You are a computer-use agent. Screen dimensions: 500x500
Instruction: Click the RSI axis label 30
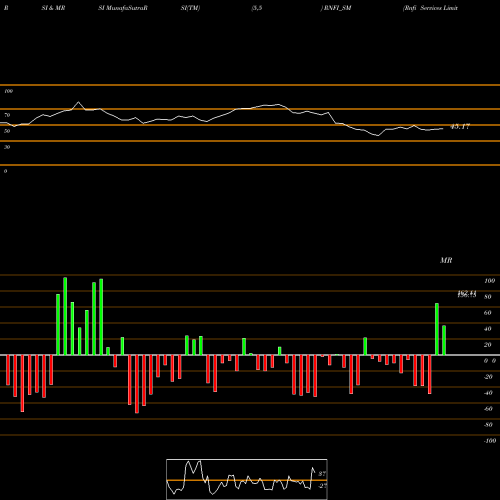coord(7,147)
